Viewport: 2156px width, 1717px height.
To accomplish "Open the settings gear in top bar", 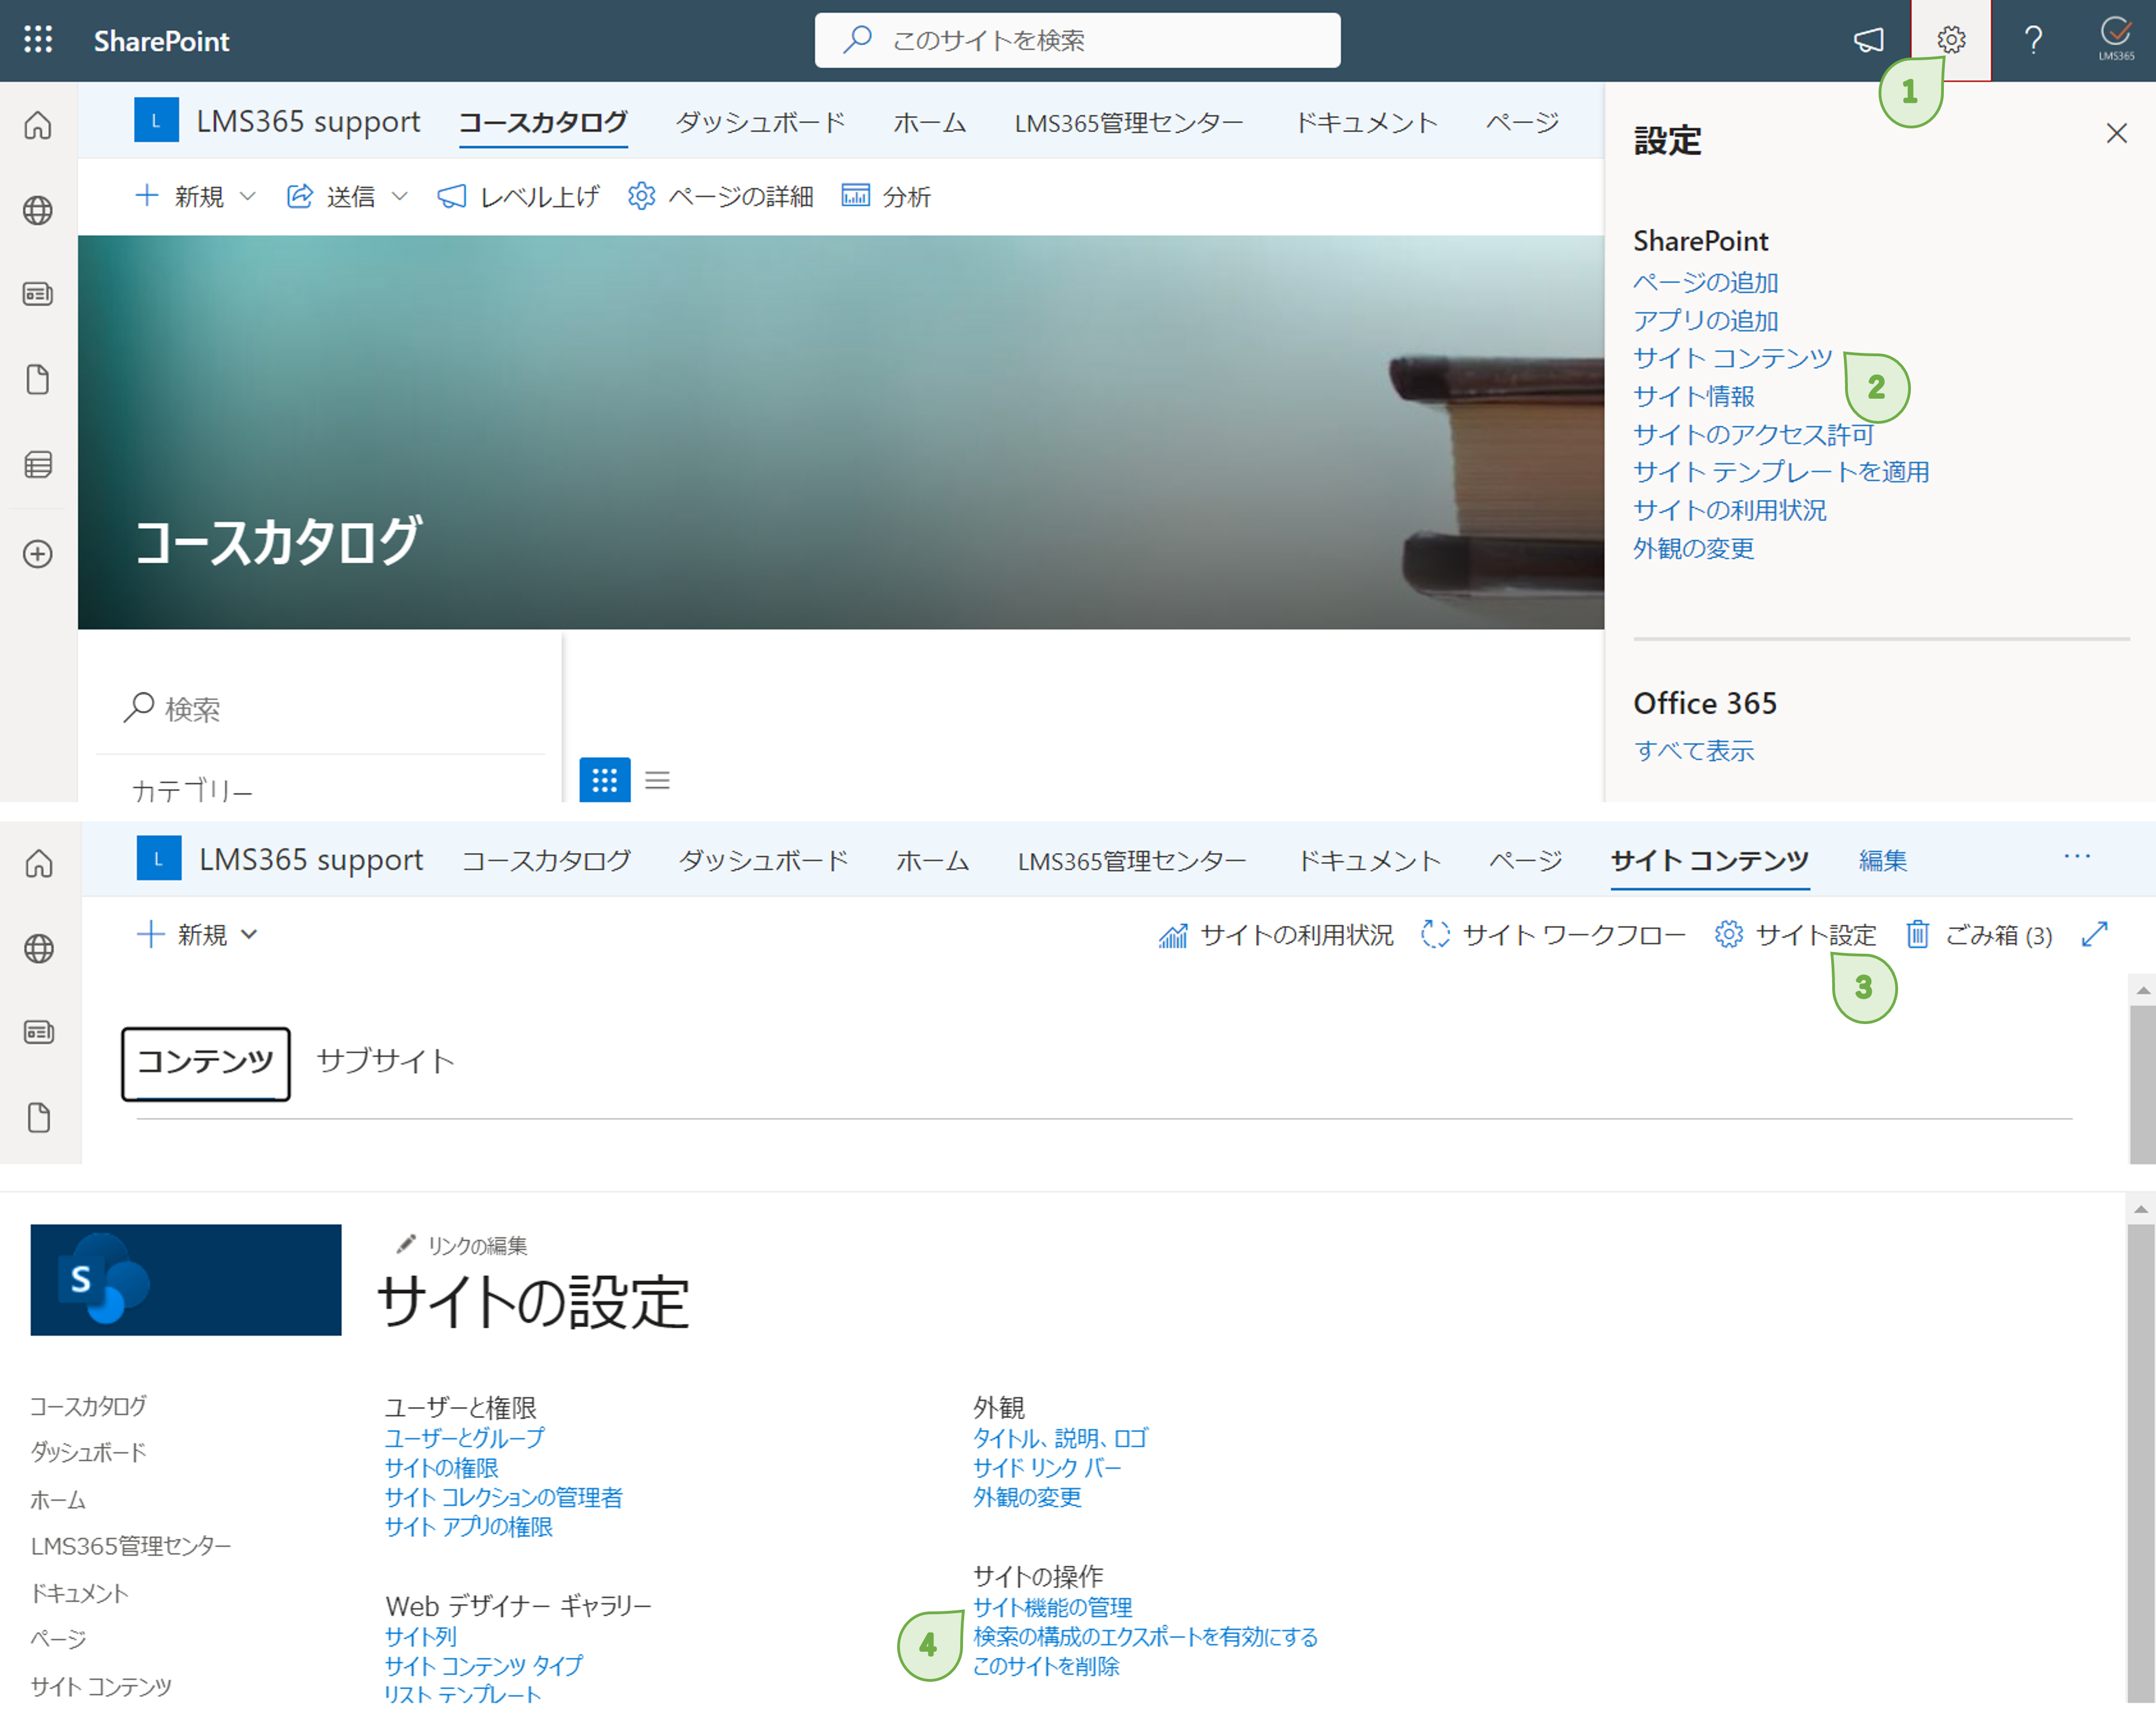I will pos(1950,40).
